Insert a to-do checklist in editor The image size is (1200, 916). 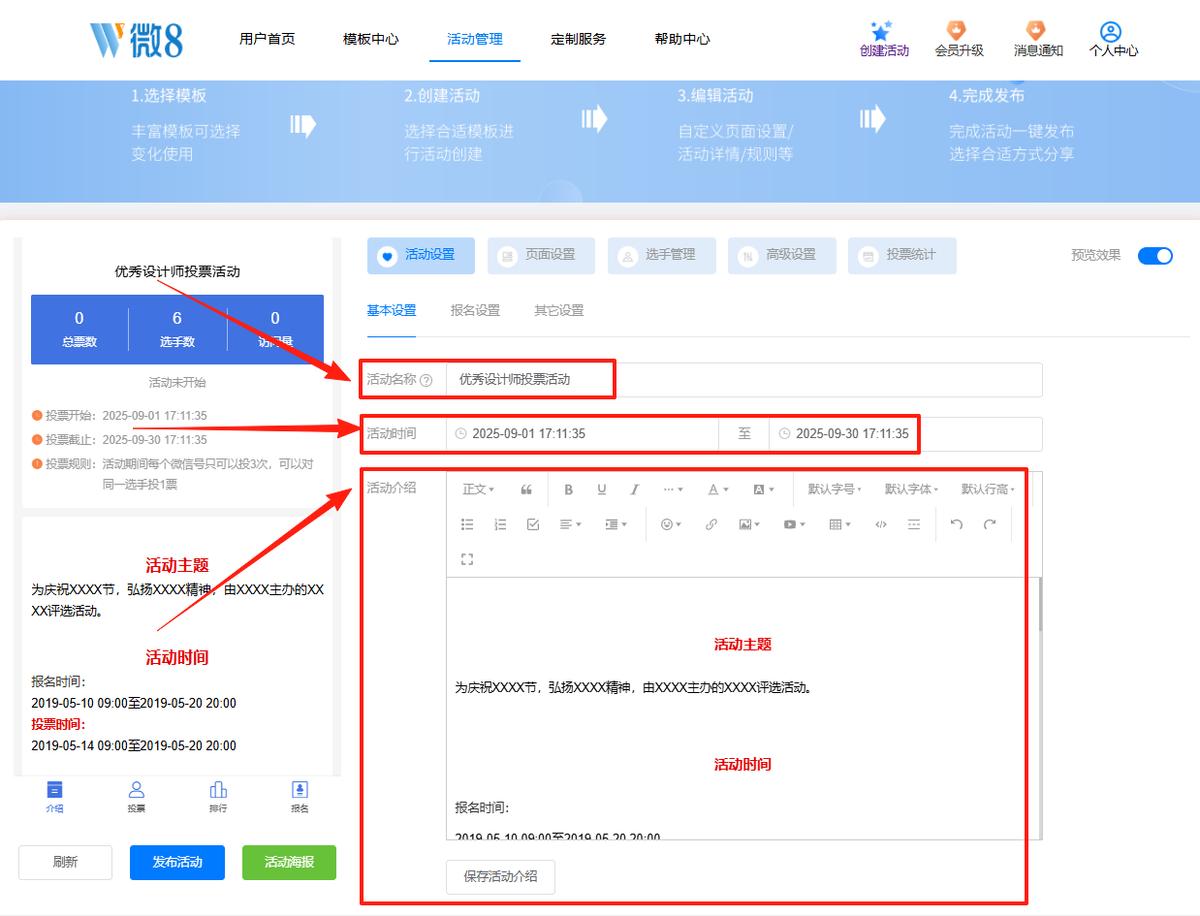point(533,524)
